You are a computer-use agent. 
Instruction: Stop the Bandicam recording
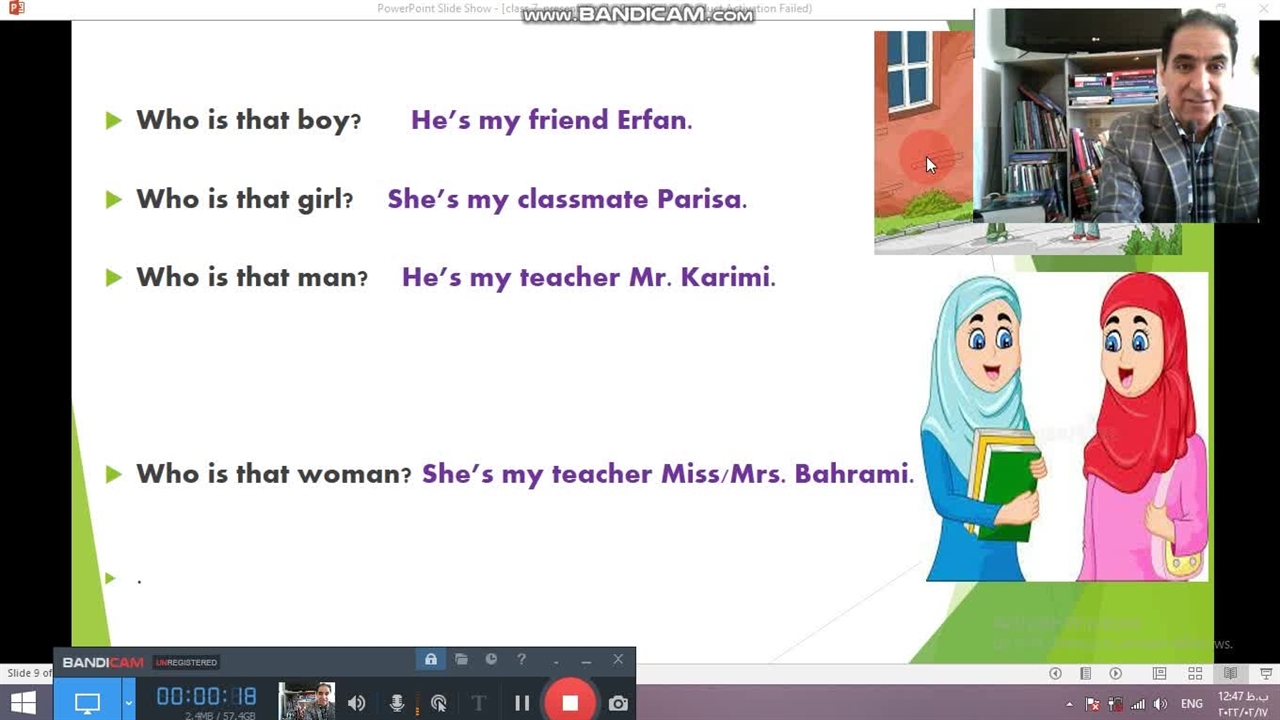coord(569,703)
